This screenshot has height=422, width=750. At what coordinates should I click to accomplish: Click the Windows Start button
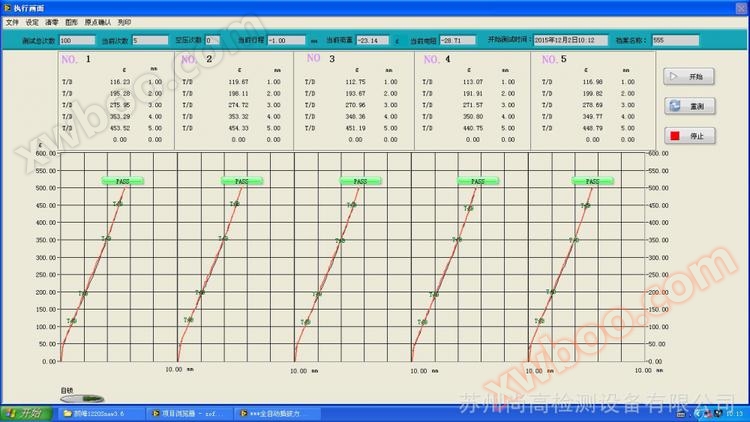point(26,413)
